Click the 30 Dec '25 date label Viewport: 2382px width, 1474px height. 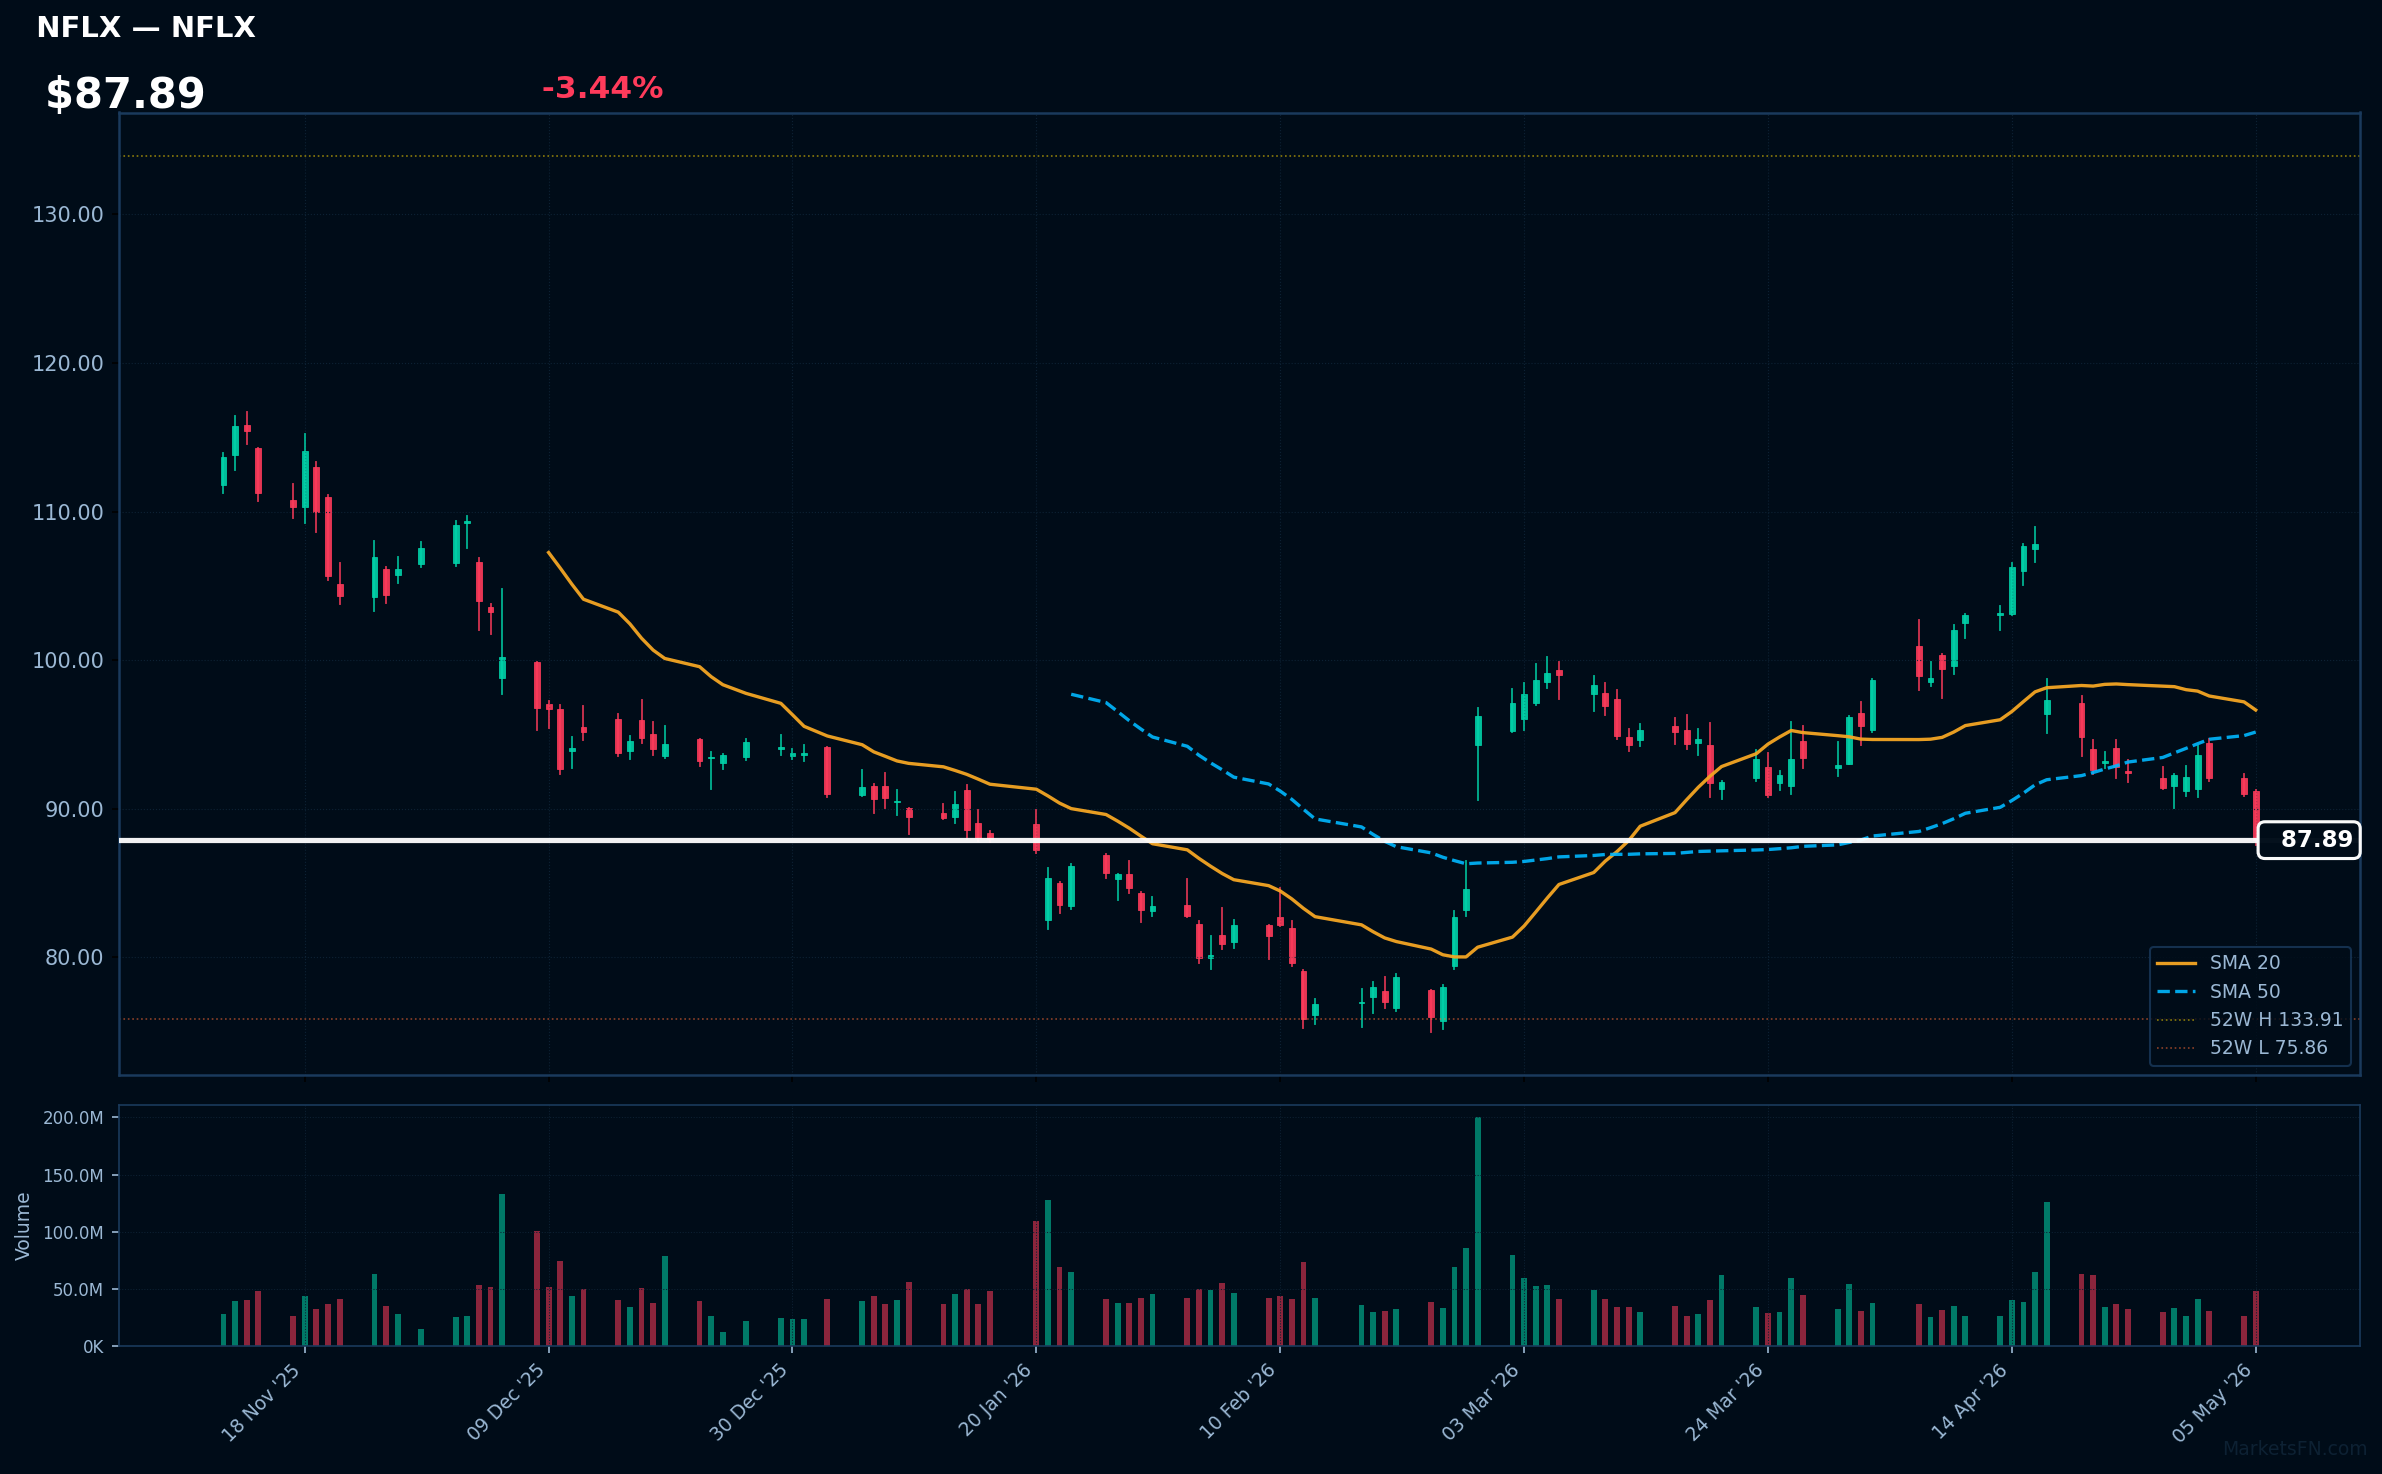click(749, 1402)
